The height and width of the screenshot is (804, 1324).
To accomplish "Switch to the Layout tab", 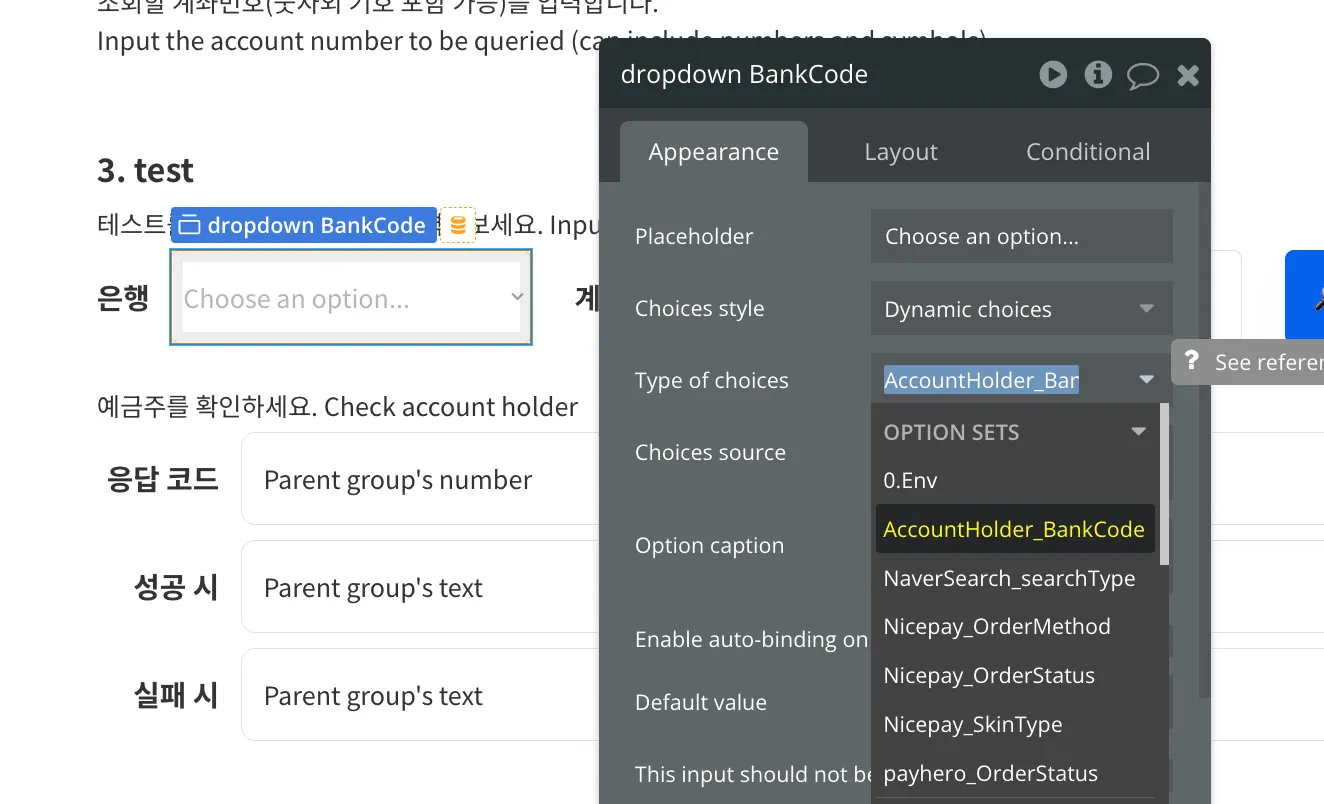I will click(900, 152).
